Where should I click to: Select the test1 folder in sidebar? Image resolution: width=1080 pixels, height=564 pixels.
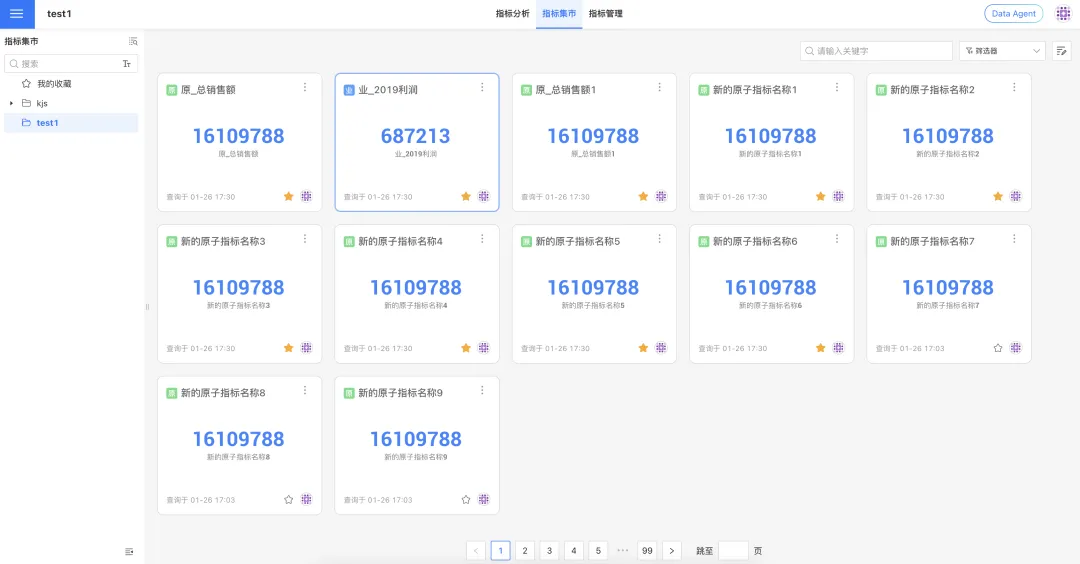[x=71, y=123]
